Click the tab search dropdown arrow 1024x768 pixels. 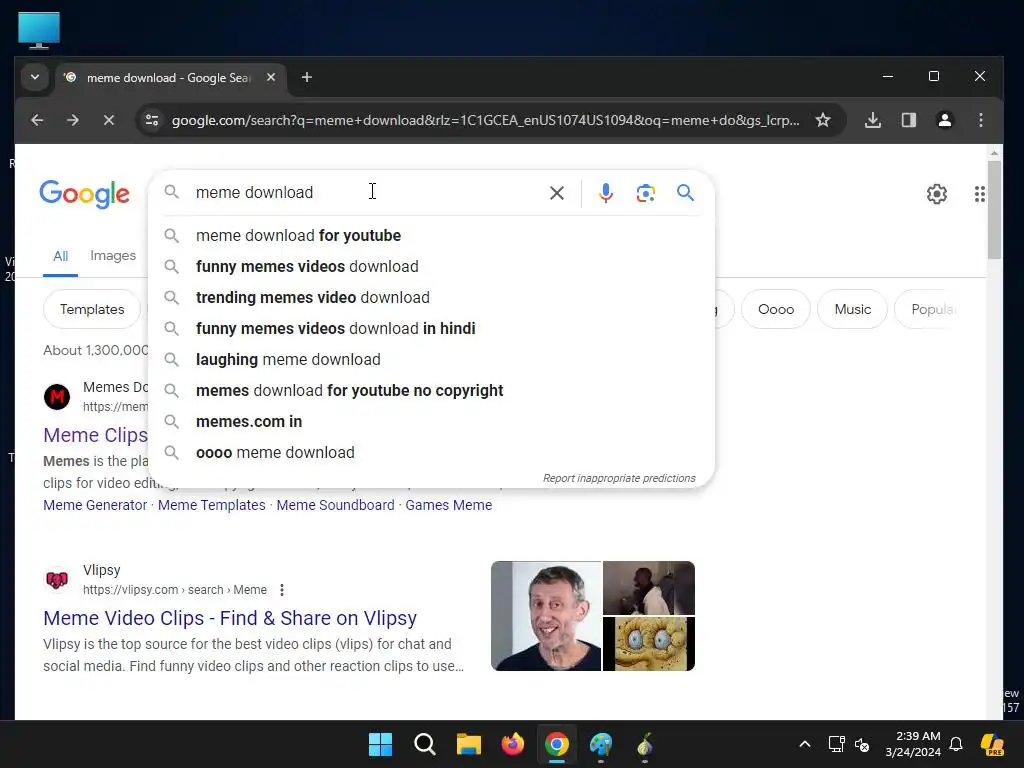[35, 77]
